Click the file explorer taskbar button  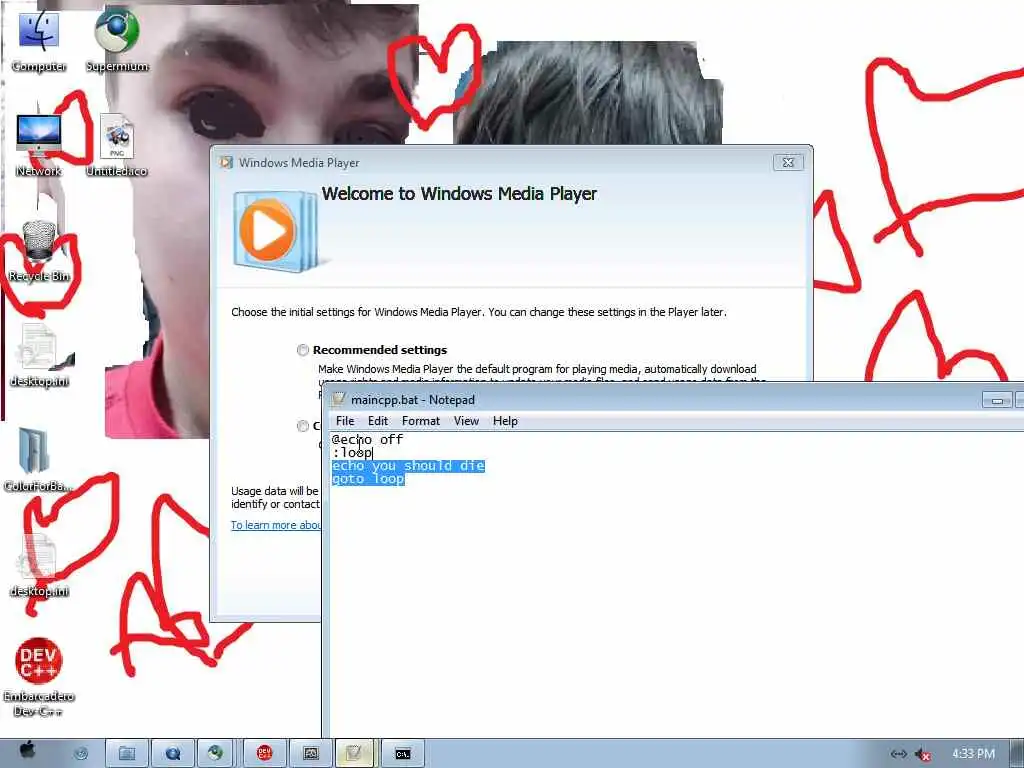(127, 754)
